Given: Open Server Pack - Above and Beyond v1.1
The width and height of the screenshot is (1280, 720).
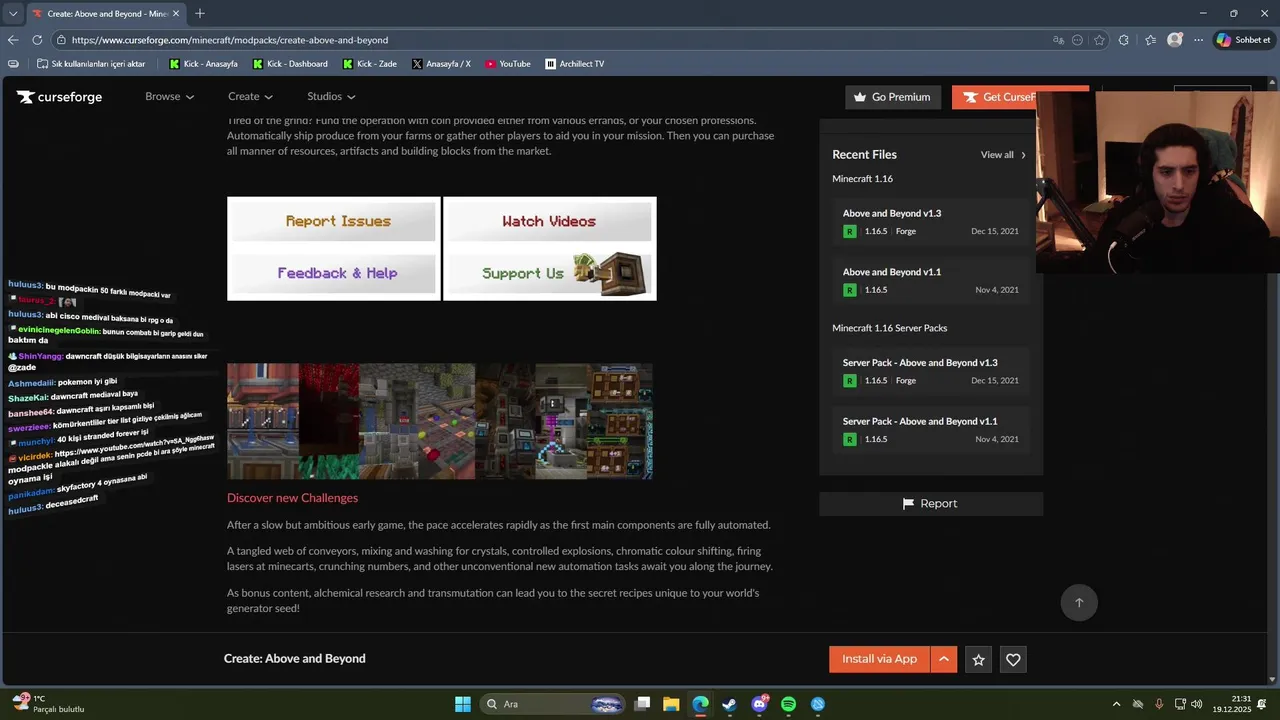Looking at the screenshot, I should [920, 421].
